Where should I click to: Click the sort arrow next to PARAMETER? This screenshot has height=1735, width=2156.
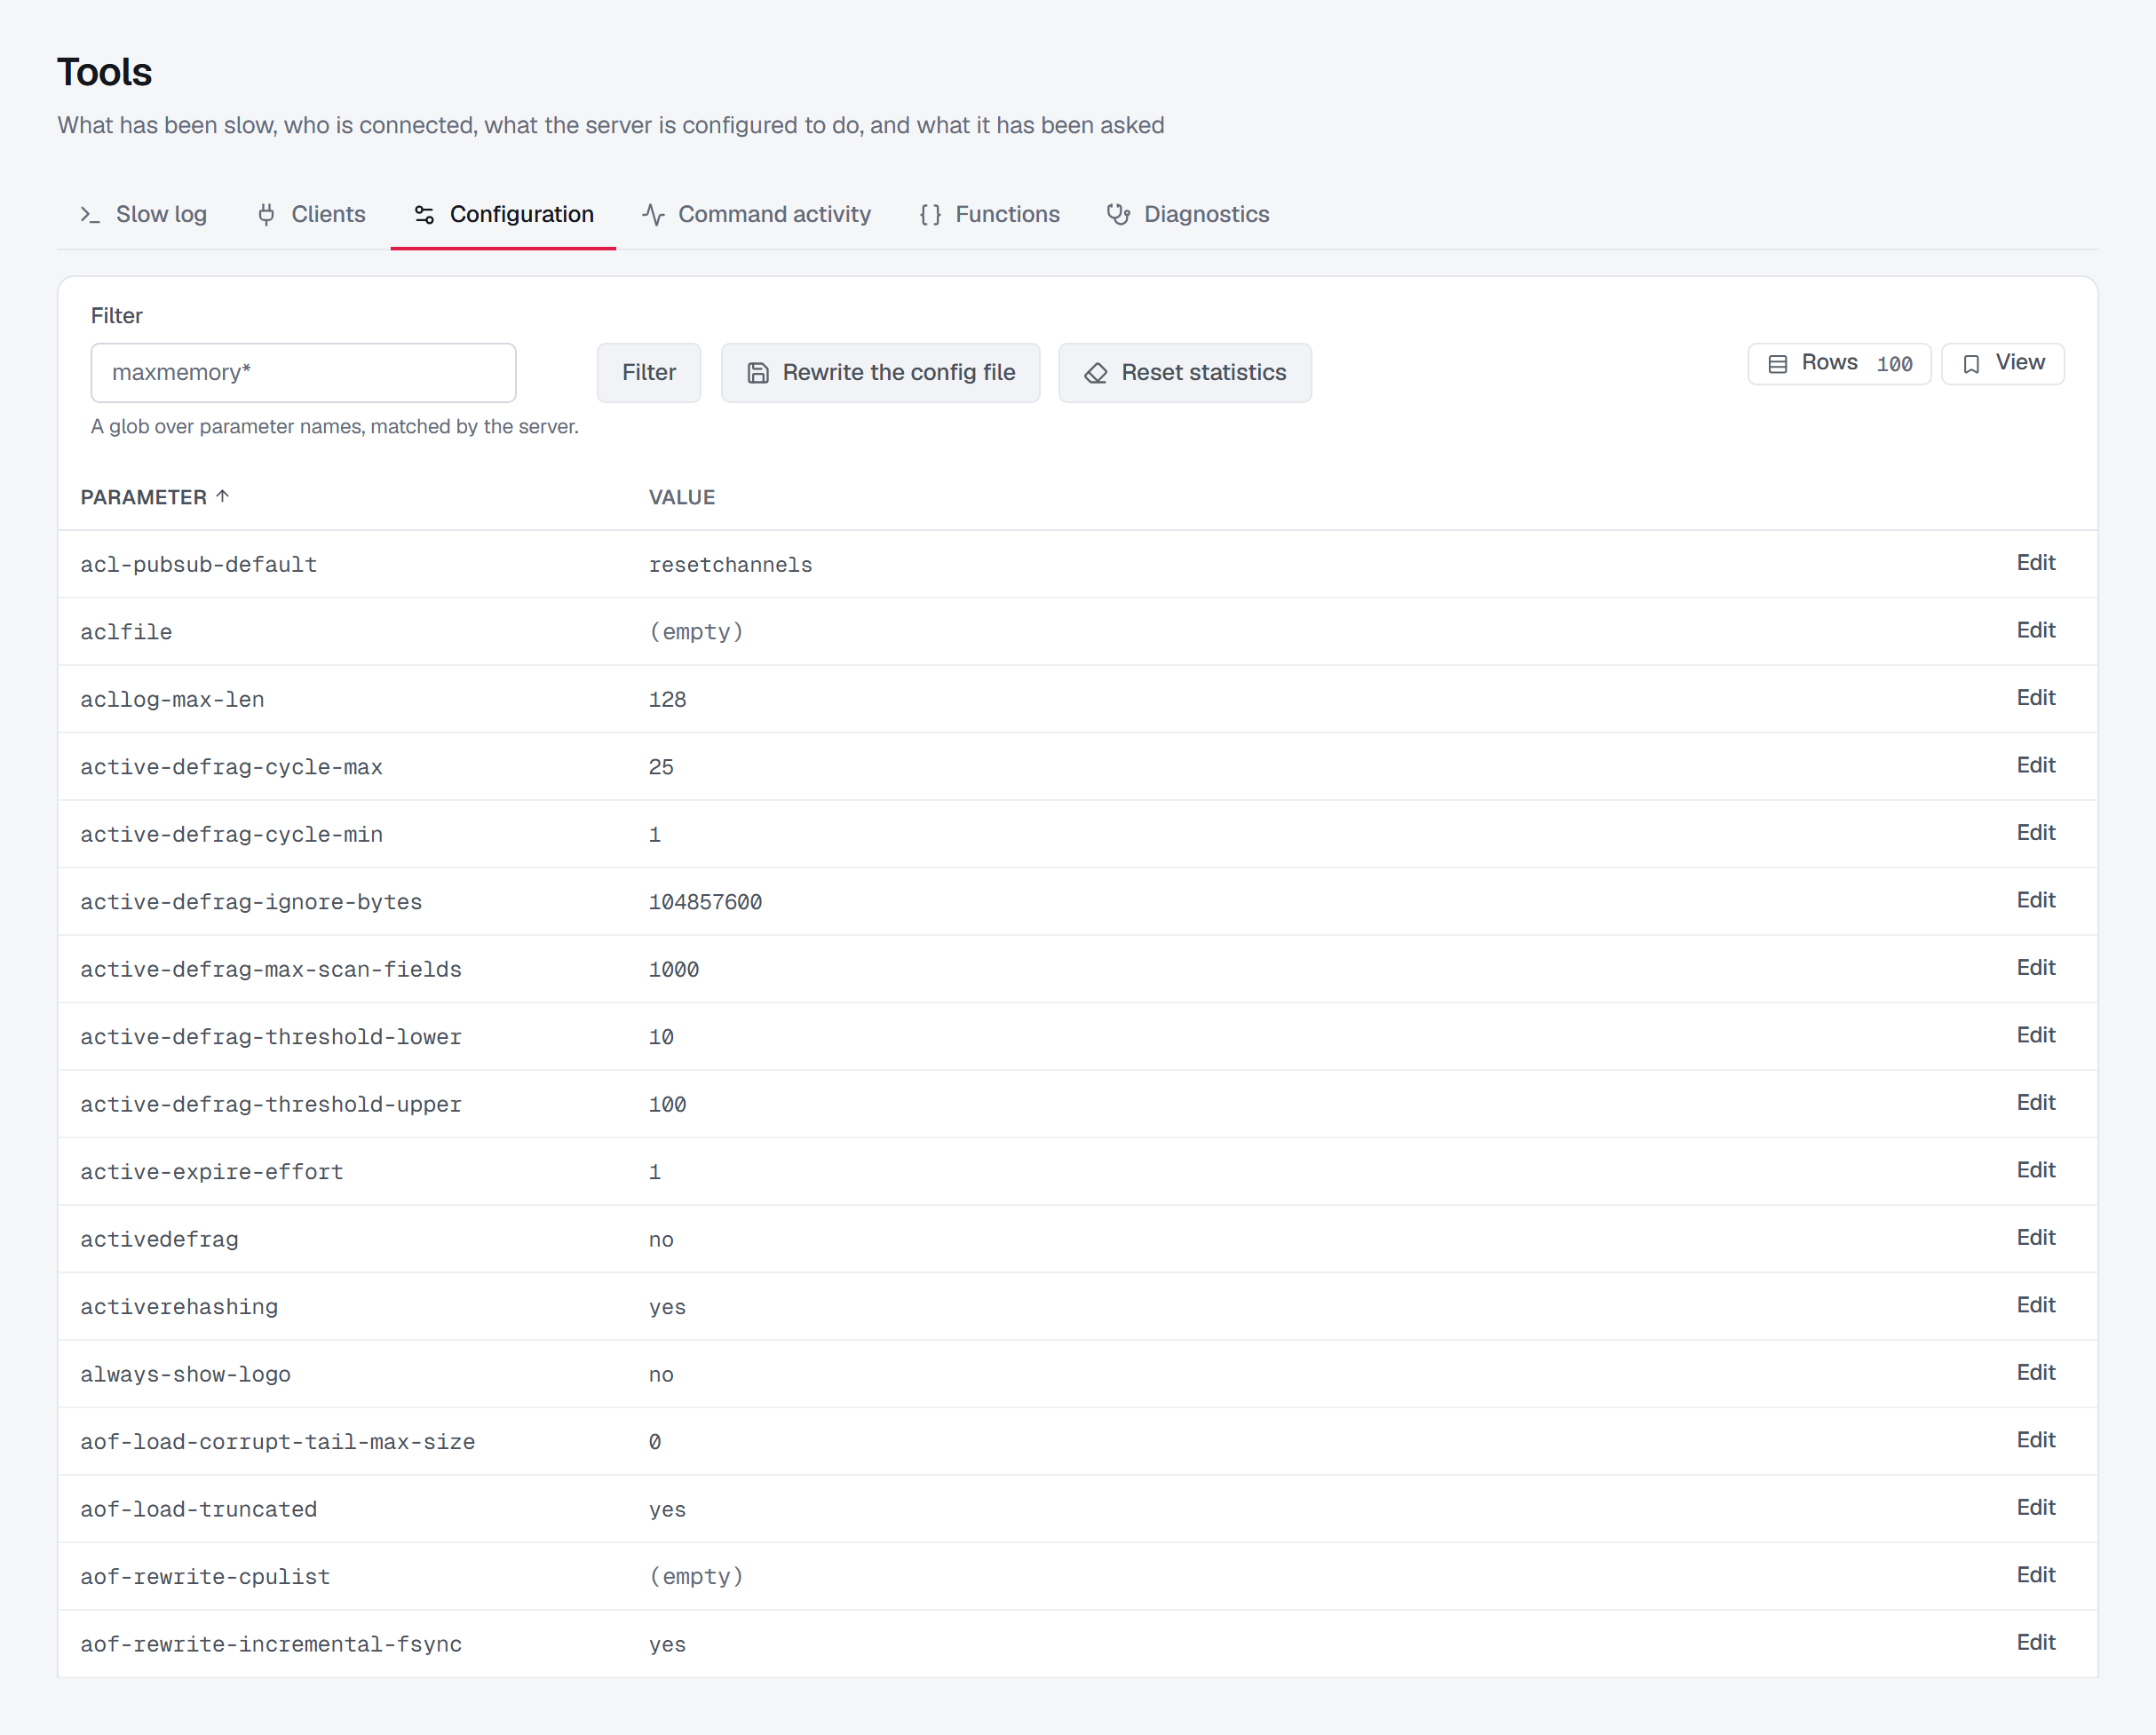coord(223,496)
